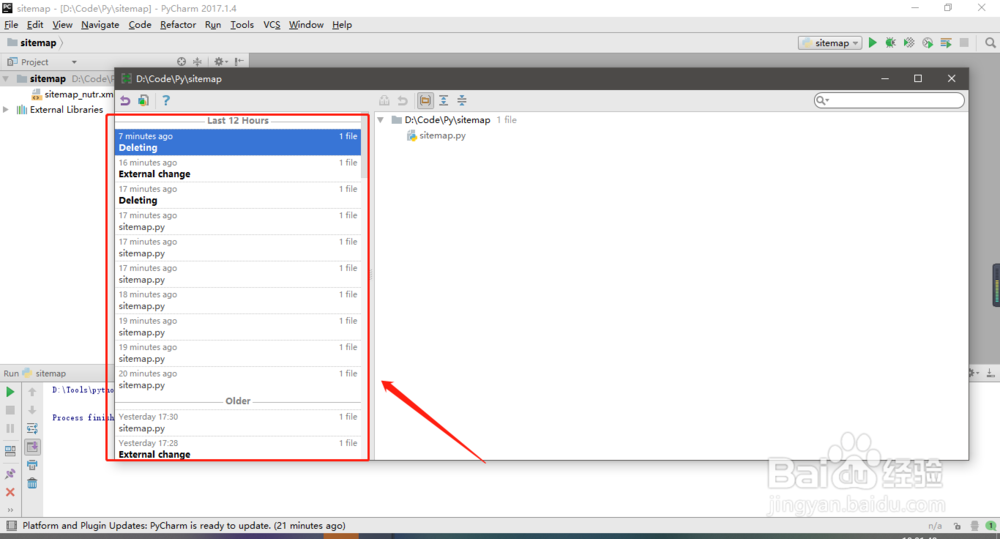The height and width of the screenshot is (539, 1000).
Task: Open the Window menu
Action: point(306,25)
